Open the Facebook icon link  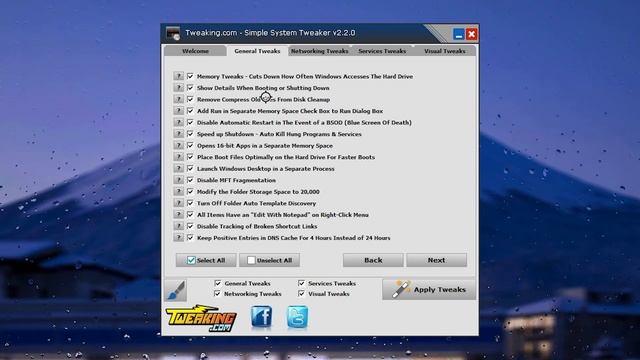click(x=261, y=316)
